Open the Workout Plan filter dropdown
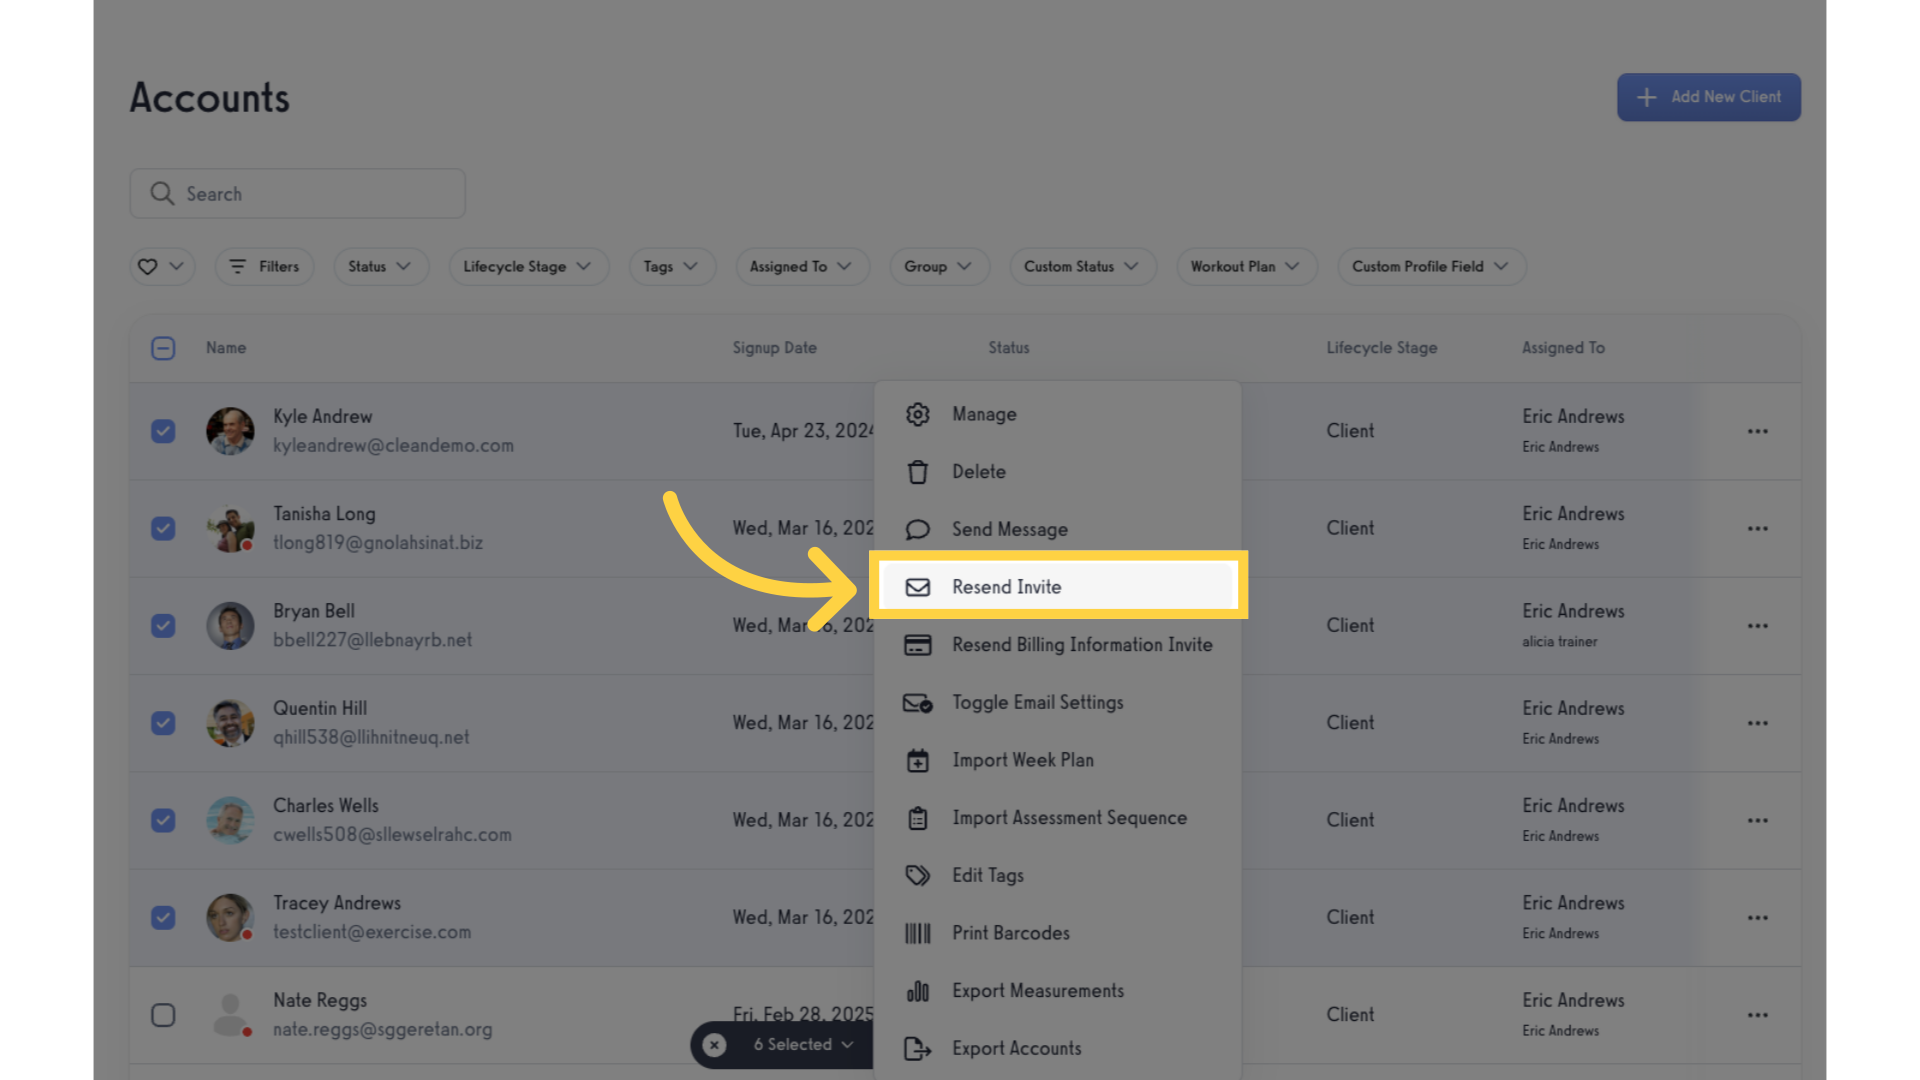The image size is (1920, 1080). click(1246, 267)
